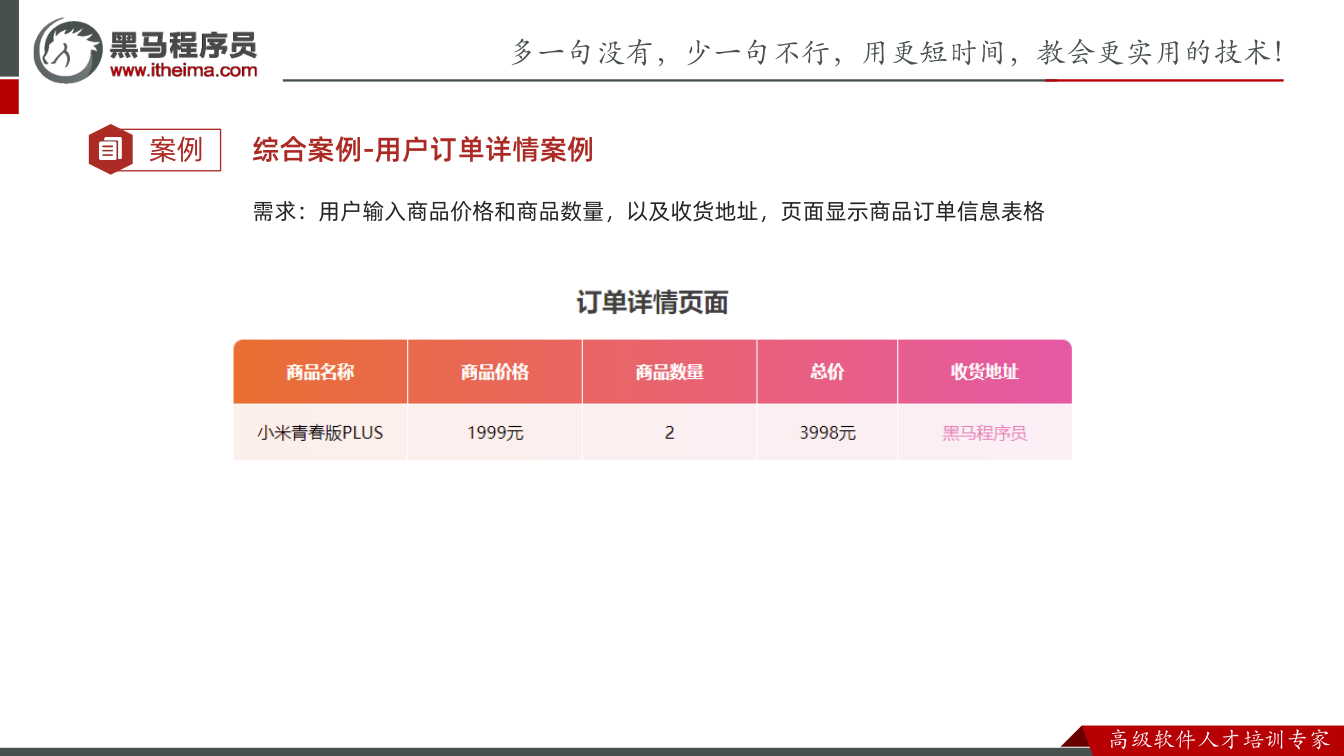Screen dimensions: 1344x756
Task: Click the footer text 高级软件人才培训专家
Action: (x=1220, y=740)
